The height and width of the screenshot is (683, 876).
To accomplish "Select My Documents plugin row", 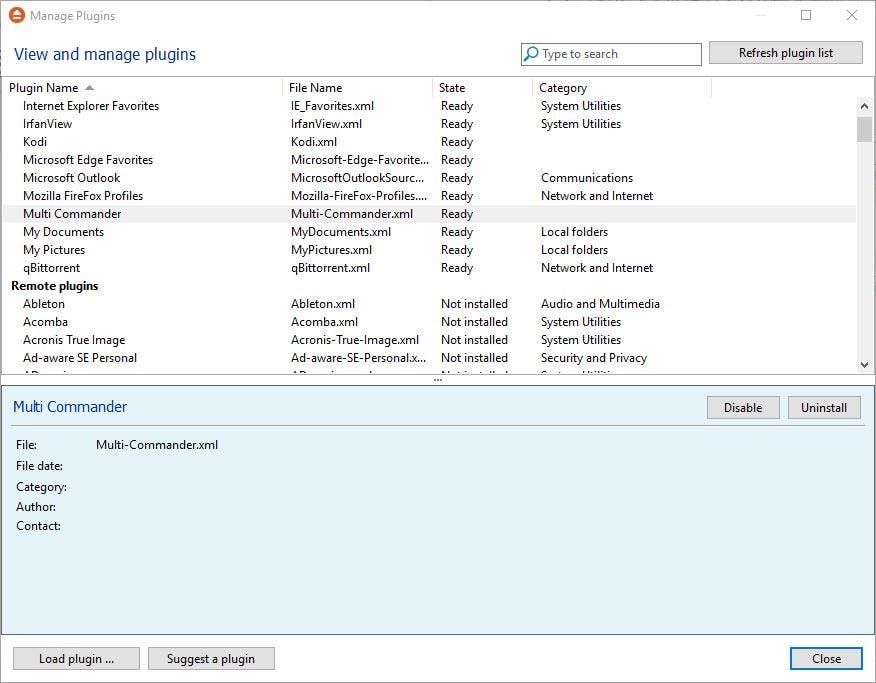I will (429, 232).
